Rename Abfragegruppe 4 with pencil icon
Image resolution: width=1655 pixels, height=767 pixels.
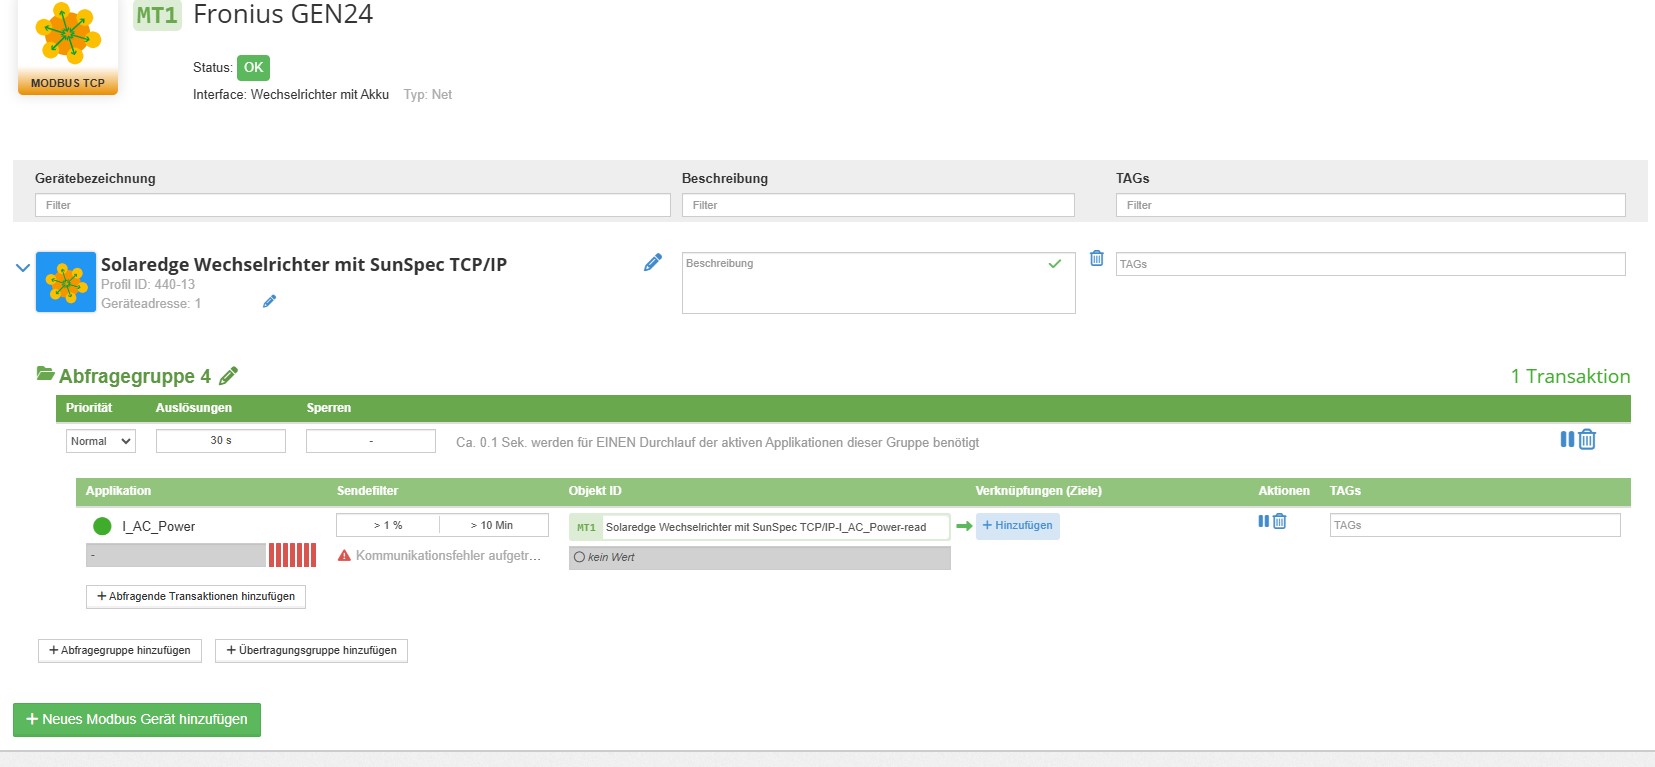tap(228, 376)
